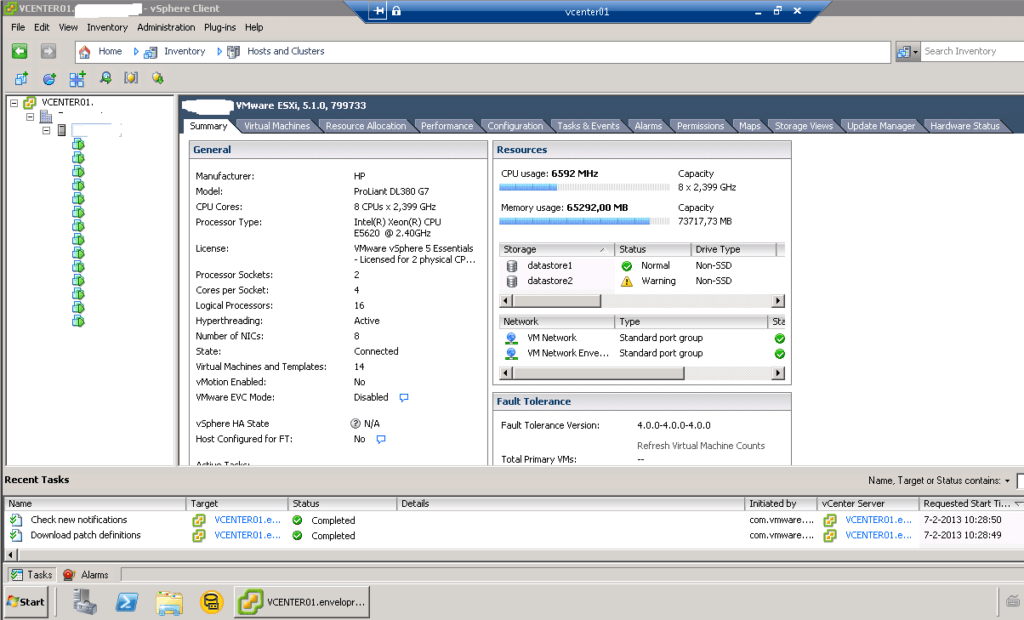Switch to the Virtual Machines tab
1024x620 pixels.
click(277, 126)
